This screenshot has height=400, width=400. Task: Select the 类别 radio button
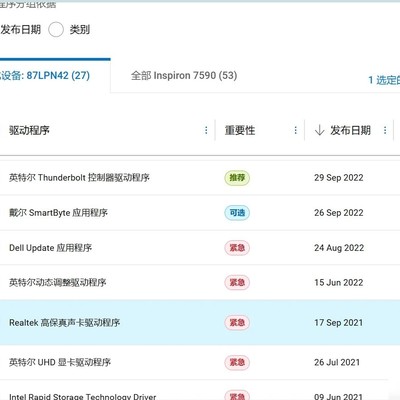click(x=56, y=30)
